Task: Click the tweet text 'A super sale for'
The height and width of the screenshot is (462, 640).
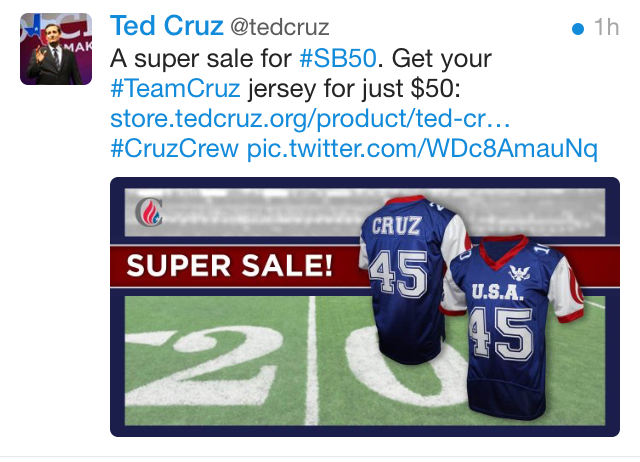Action: (x=200, y=58)
